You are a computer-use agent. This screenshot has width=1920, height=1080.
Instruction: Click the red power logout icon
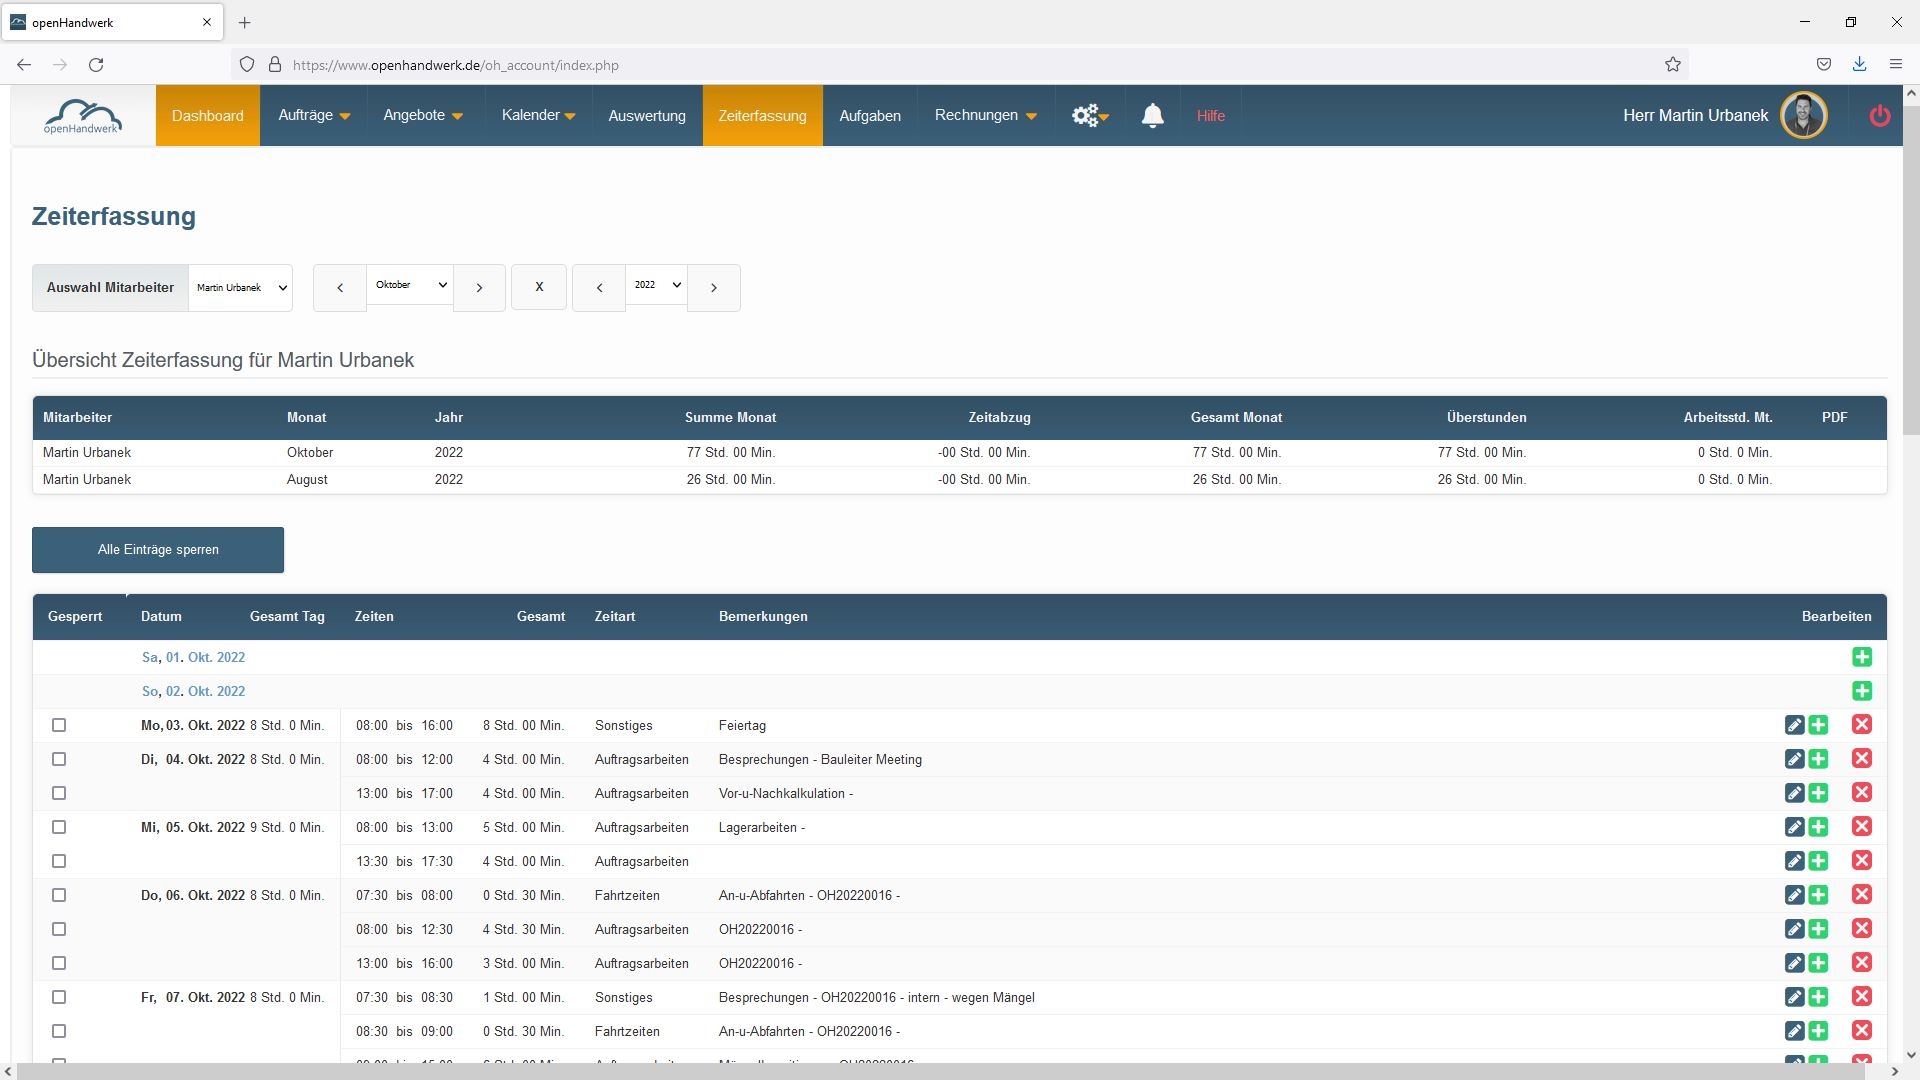click(1879, 116)
